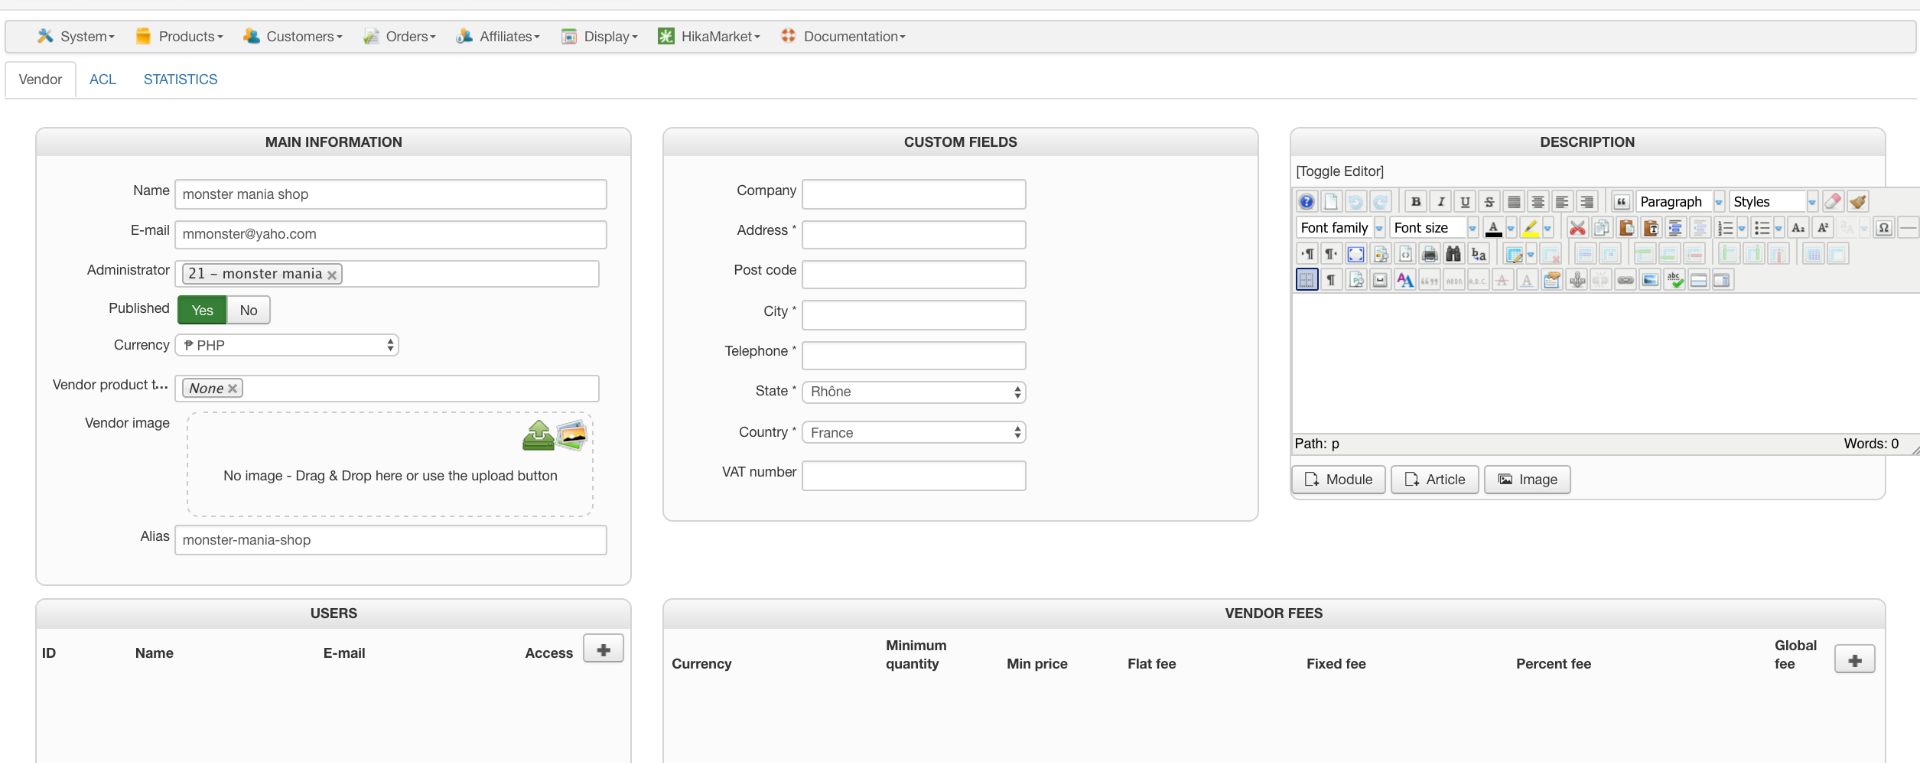1920x763 pixels.
Task: Open the HikaMarket menu
Action: pyautogui.click(x=709, y=36)
